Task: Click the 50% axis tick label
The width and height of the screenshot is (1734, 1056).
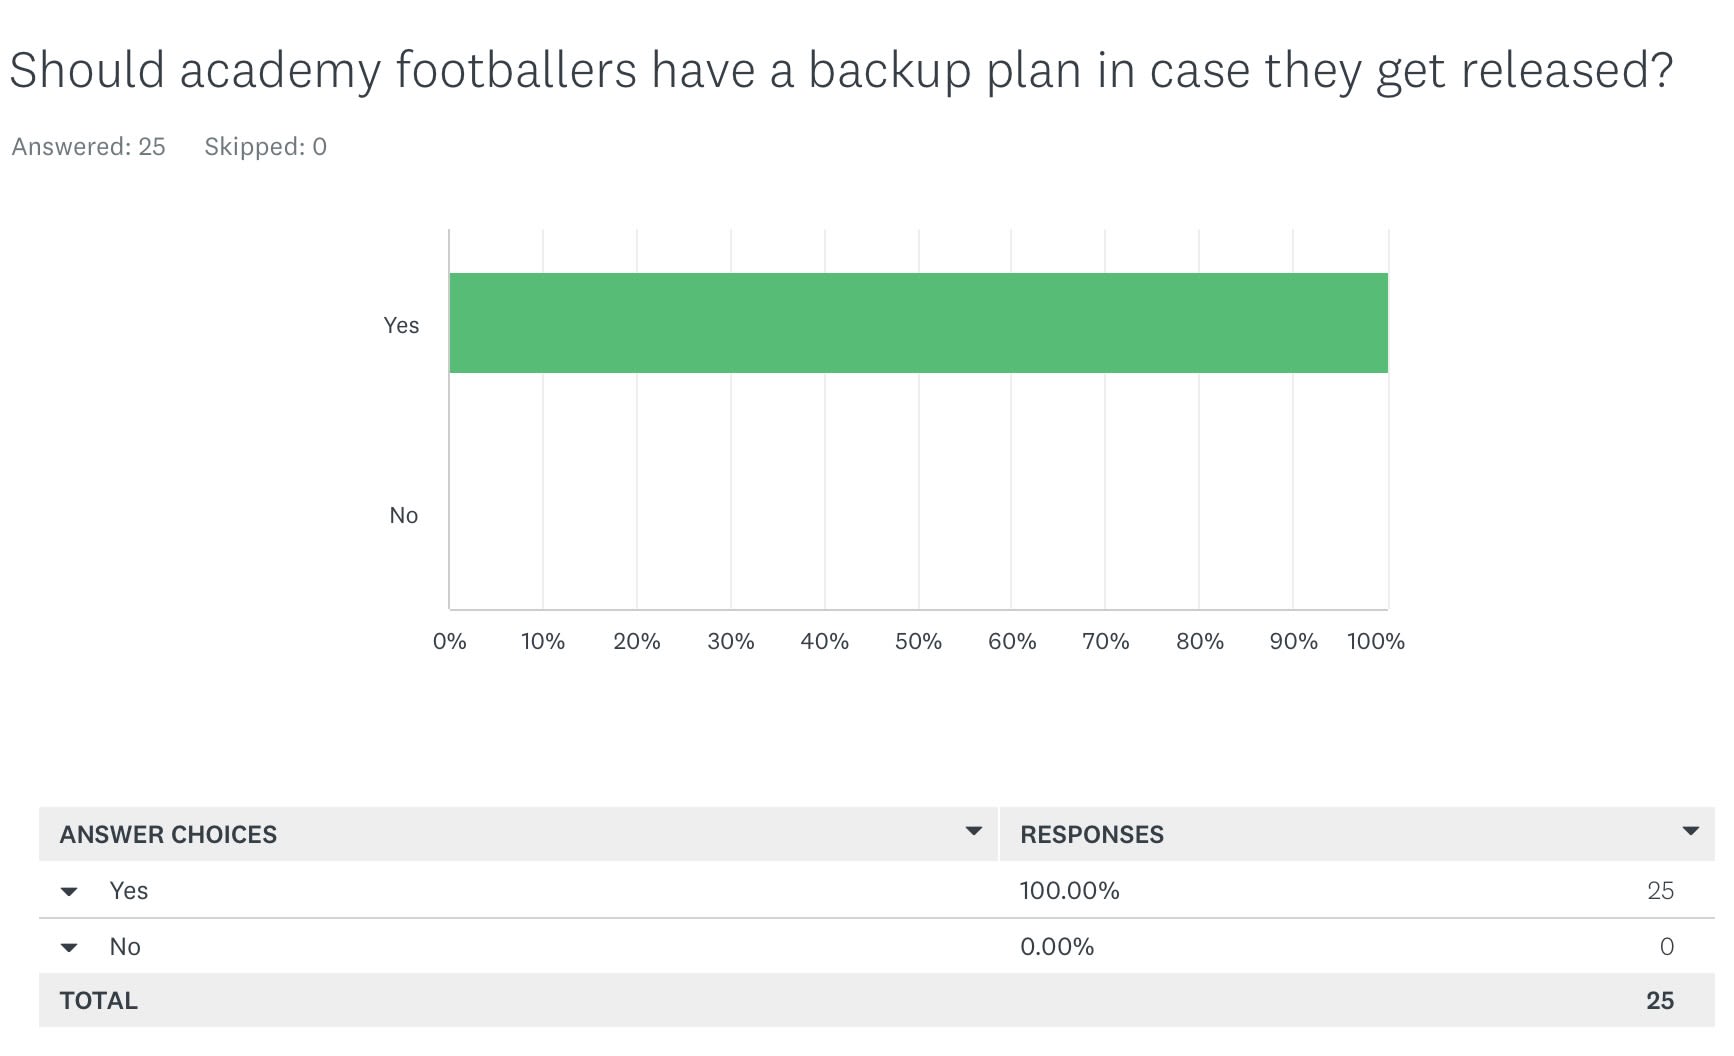Action: pyautogui.click(x=918, y=641)
